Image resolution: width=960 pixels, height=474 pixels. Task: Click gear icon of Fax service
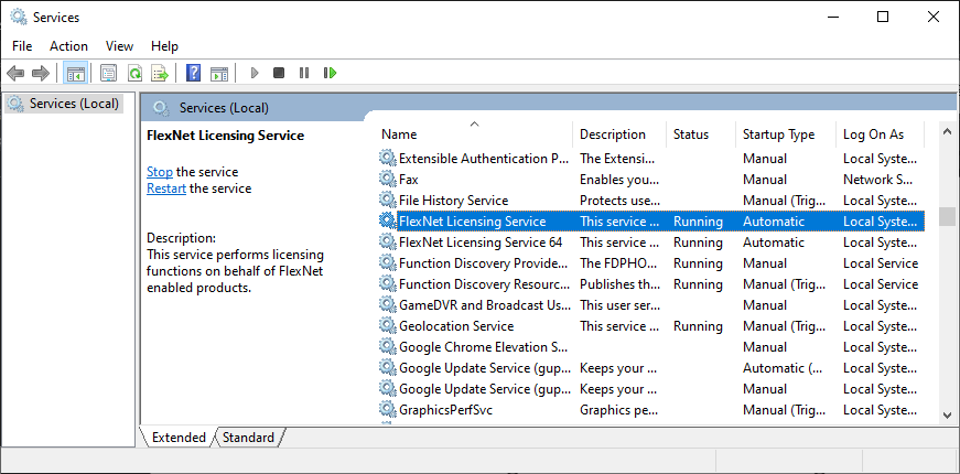pos(387,179)
